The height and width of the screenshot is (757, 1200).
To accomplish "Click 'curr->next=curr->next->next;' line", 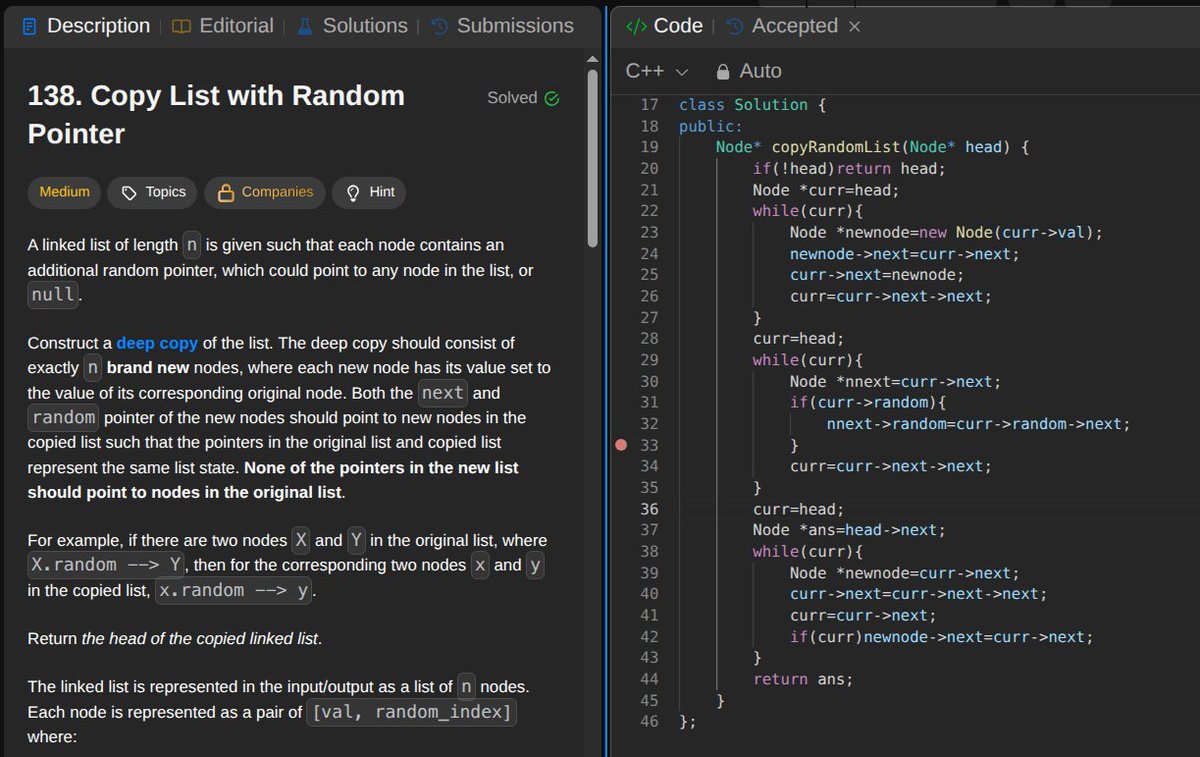I will click(918, 594).
